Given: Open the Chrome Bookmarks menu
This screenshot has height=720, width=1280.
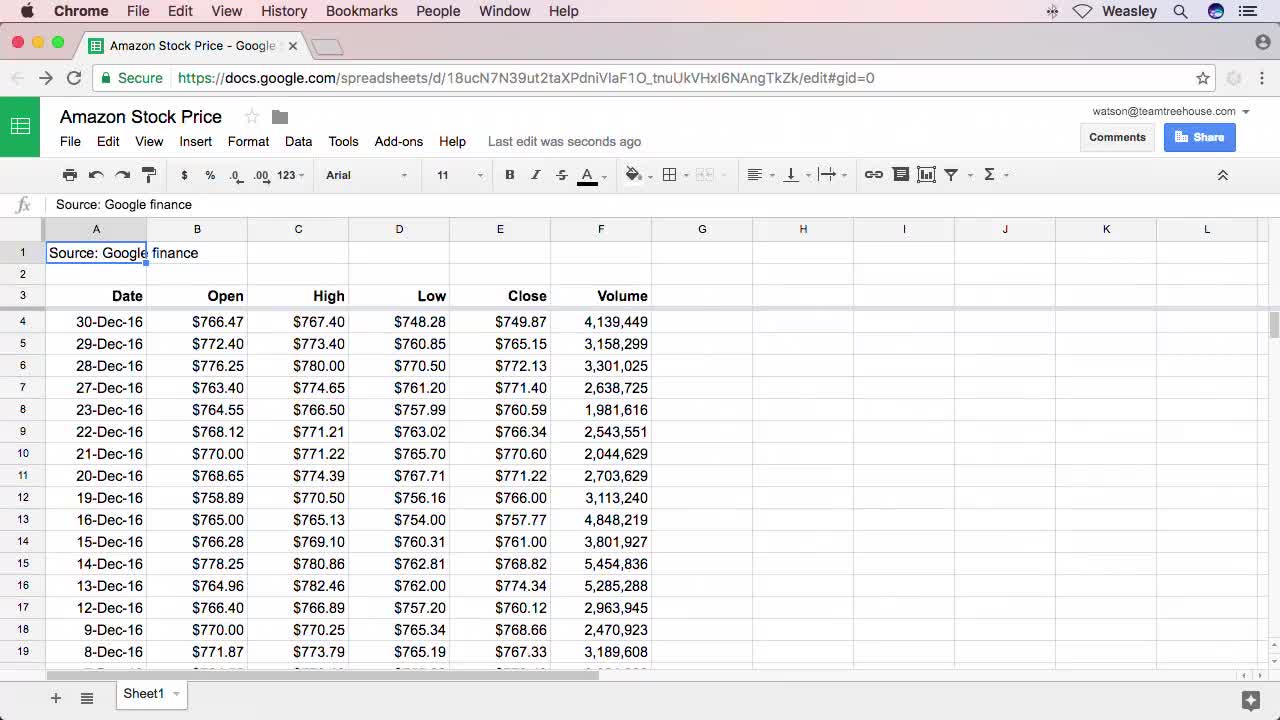Looking at the screenshot, I should click(362, 11).
